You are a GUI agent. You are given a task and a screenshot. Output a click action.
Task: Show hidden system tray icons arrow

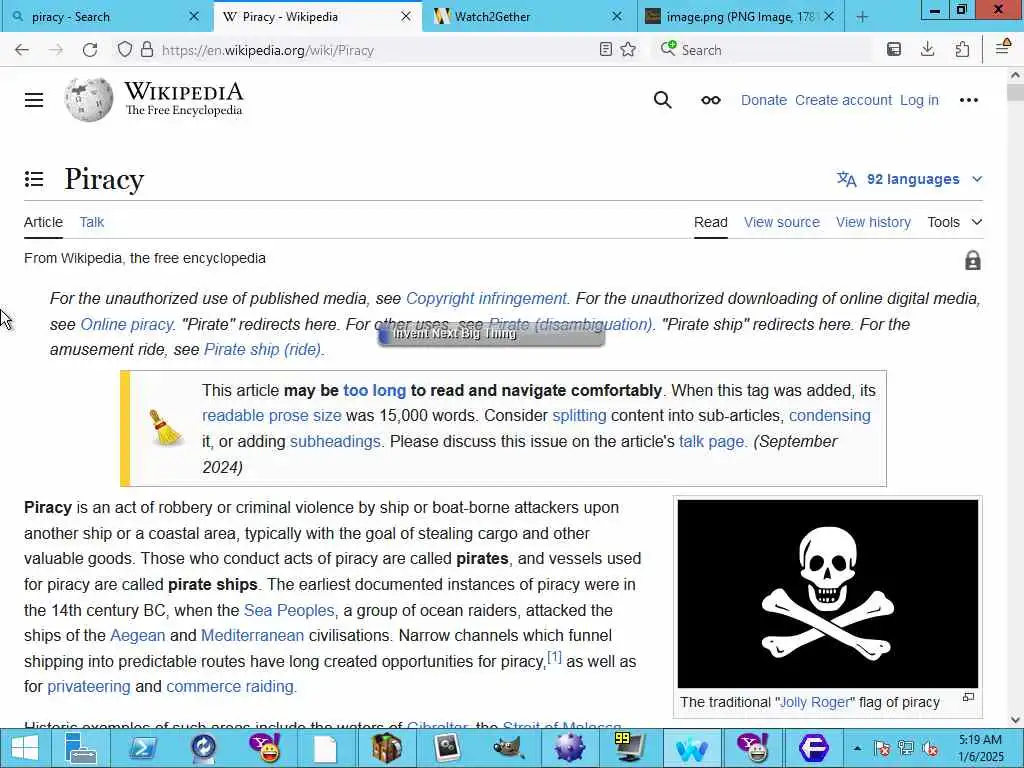pyautogui.click(x=857, y=748)
